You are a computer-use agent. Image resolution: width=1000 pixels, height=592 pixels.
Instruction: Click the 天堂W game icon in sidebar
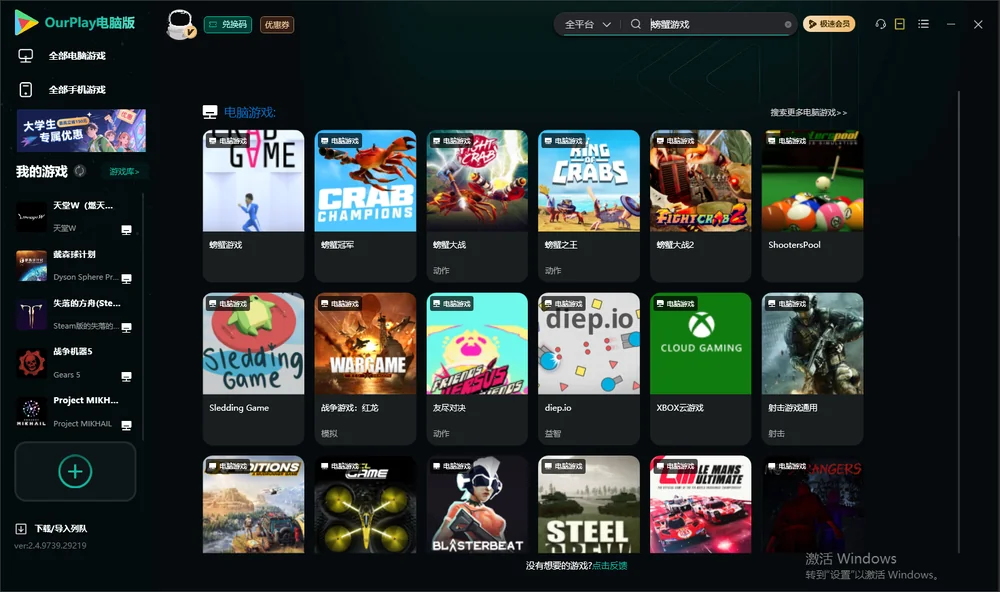click(x=31, y=217)
